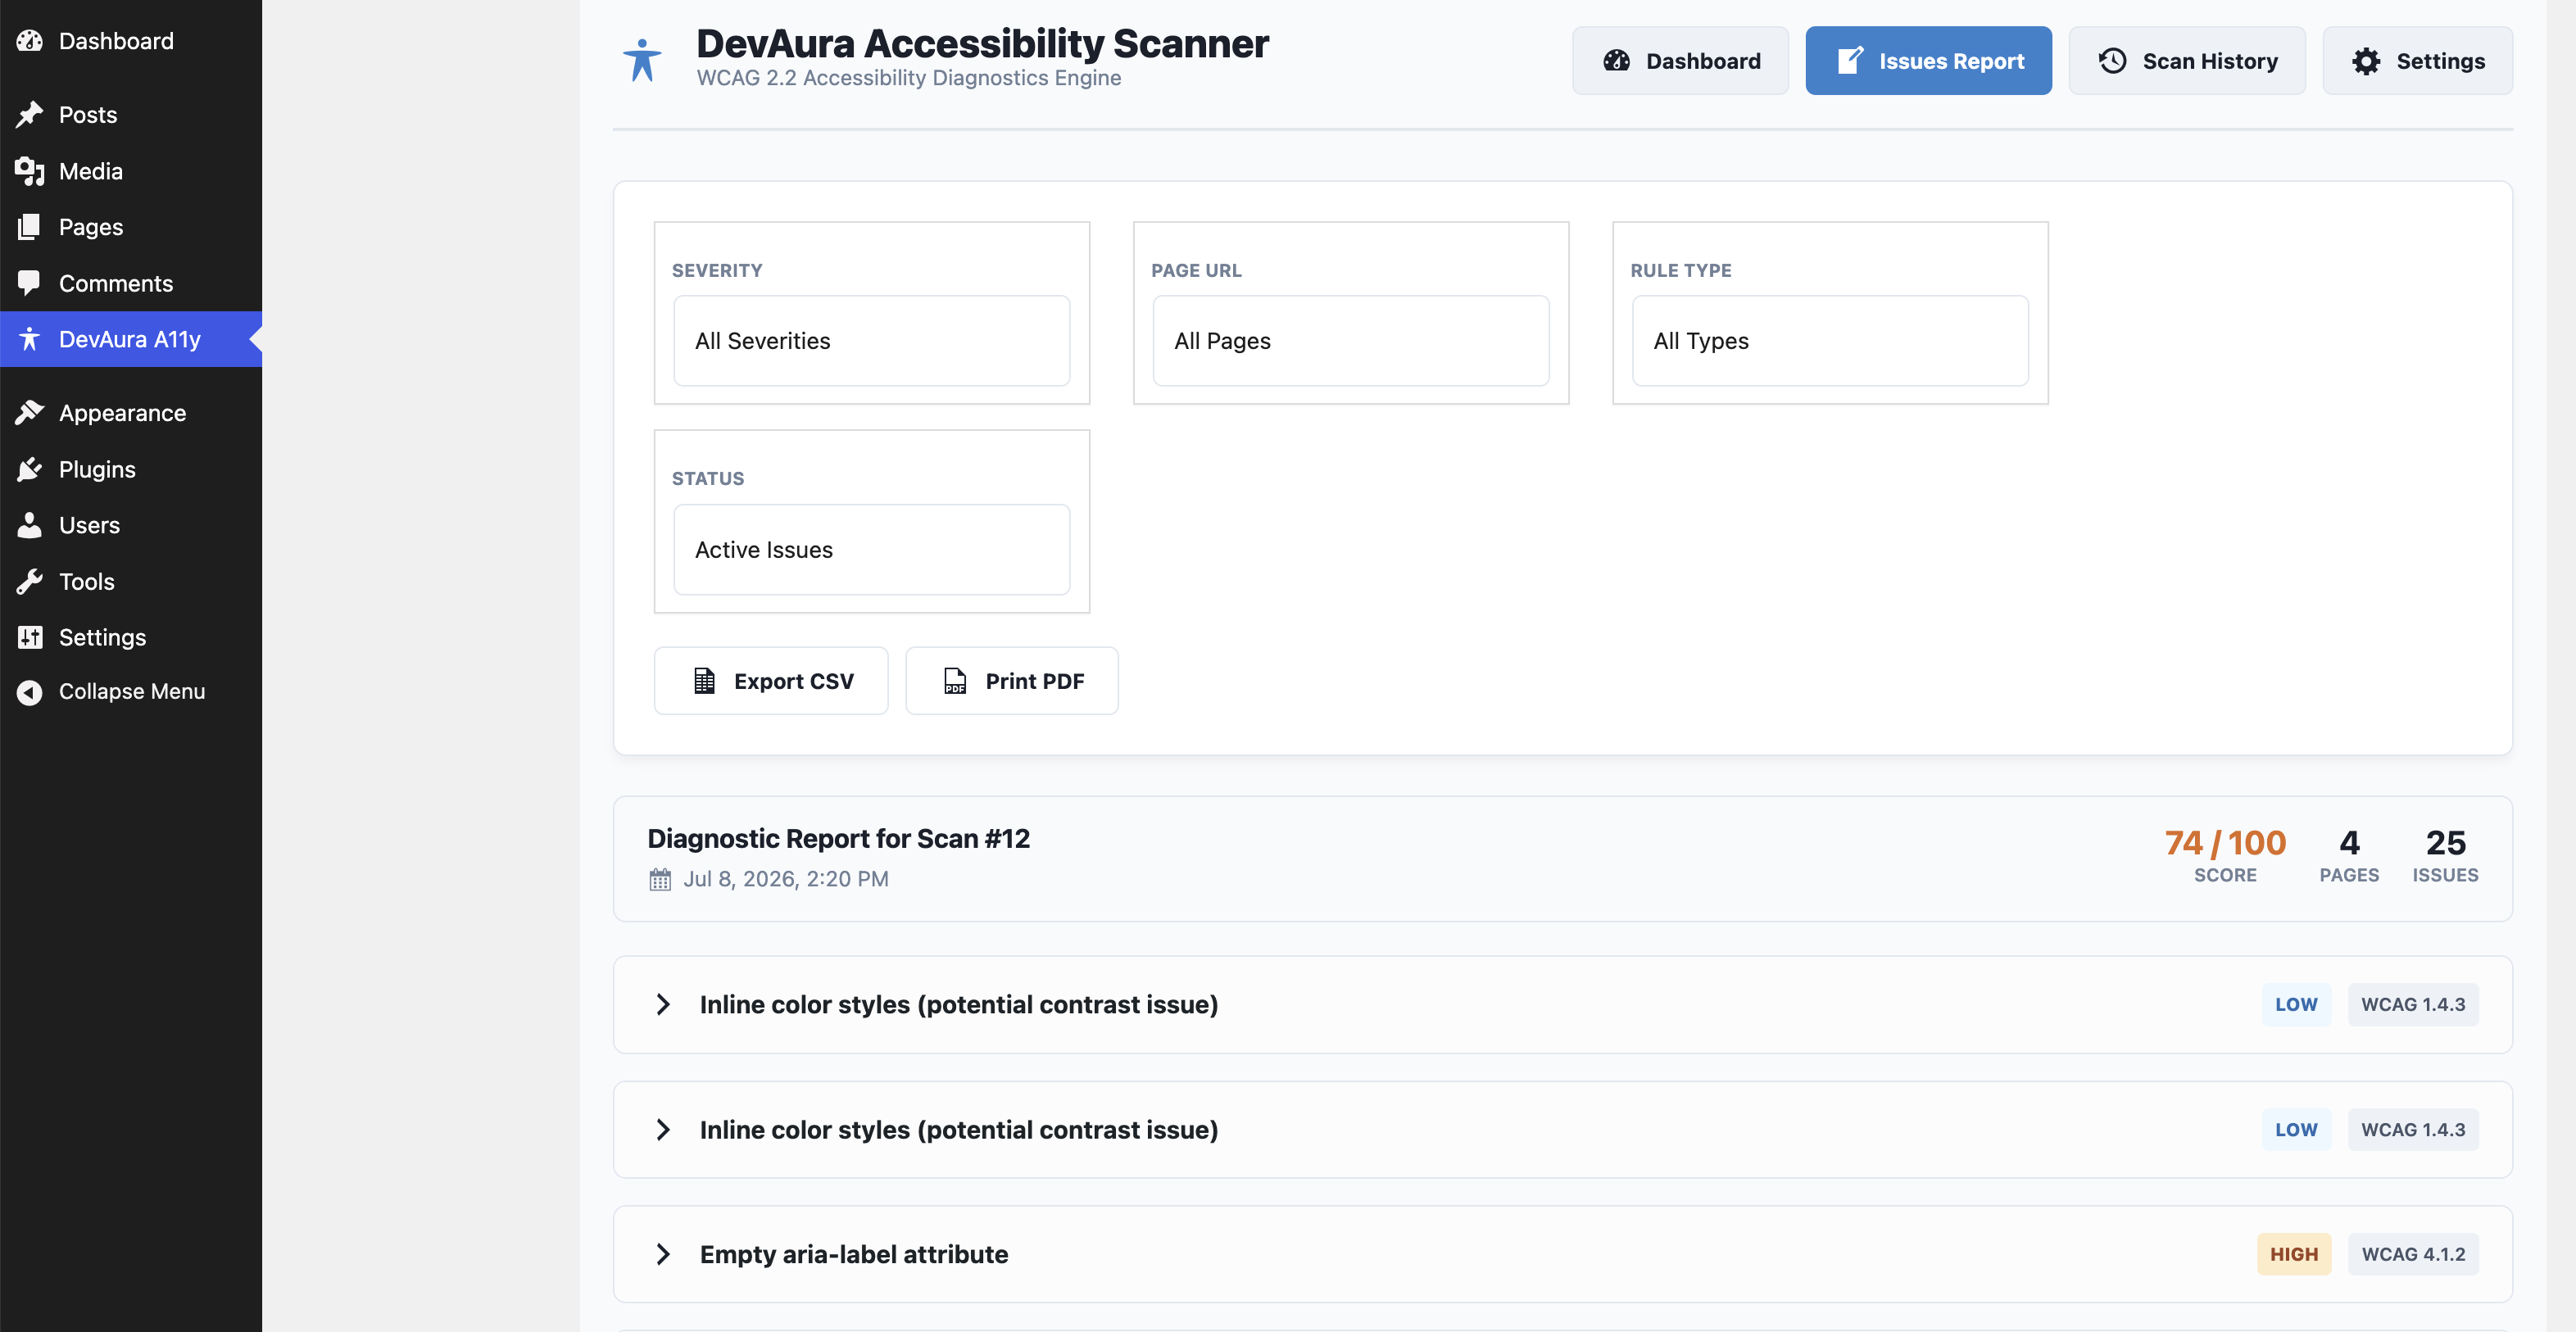The image size is (2576, 1332).
Task: Select the Issues Report tab
Action: click(x=1928, y=61)
